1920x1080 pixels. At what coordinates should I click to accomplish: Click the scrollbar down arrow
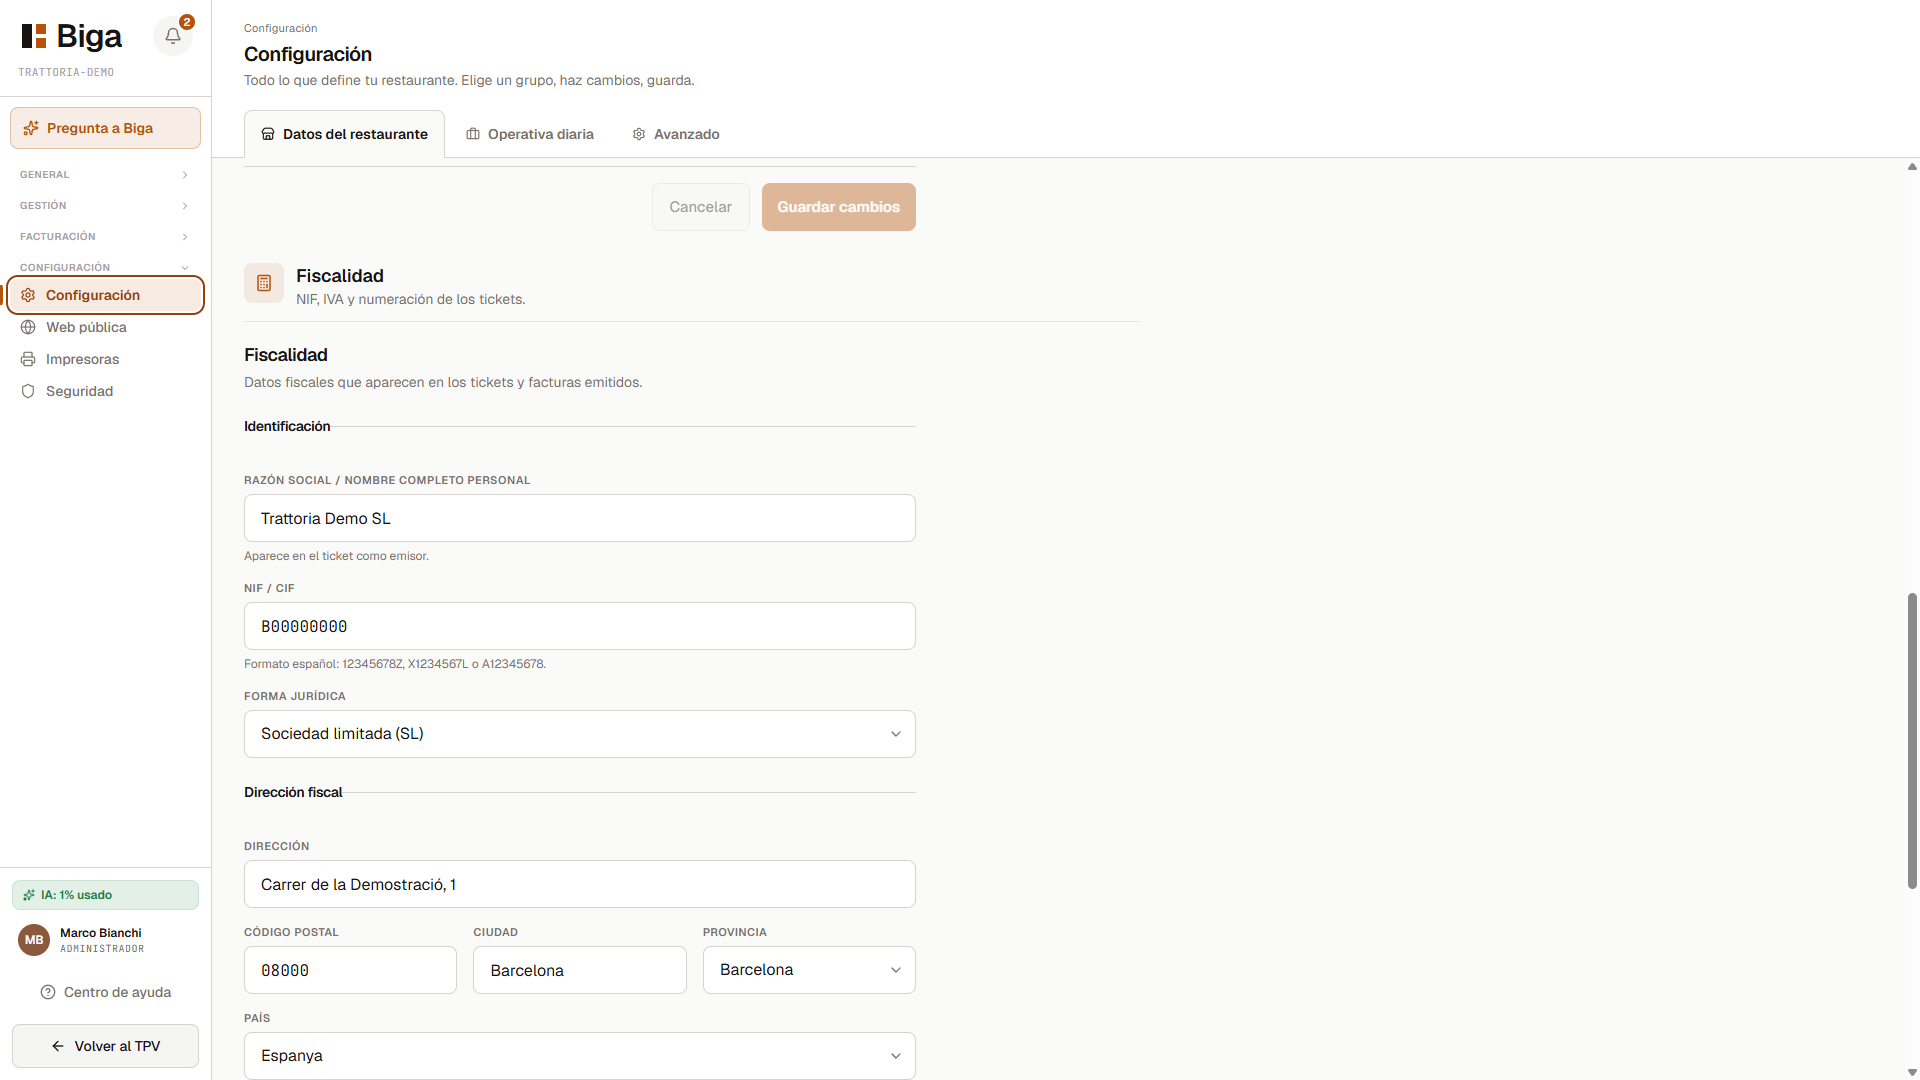[1912, 1072]
